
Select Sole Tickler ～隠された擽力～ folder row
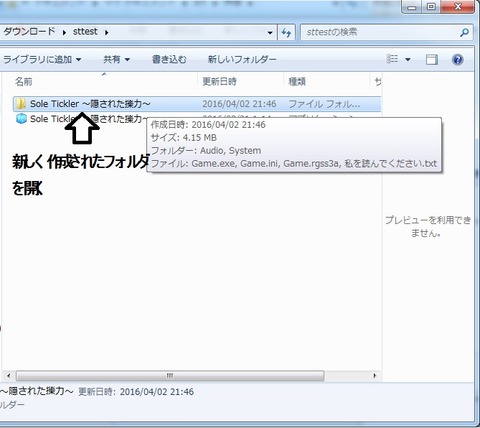pyautogui.click(x=197, y=104)
